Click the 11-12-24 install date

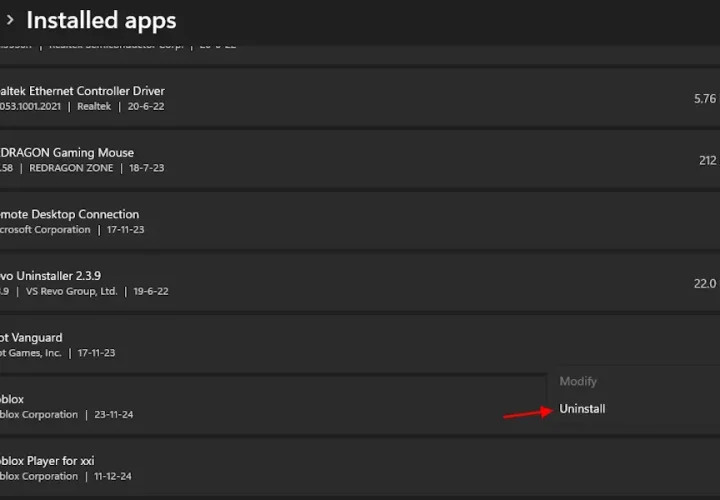112,476
